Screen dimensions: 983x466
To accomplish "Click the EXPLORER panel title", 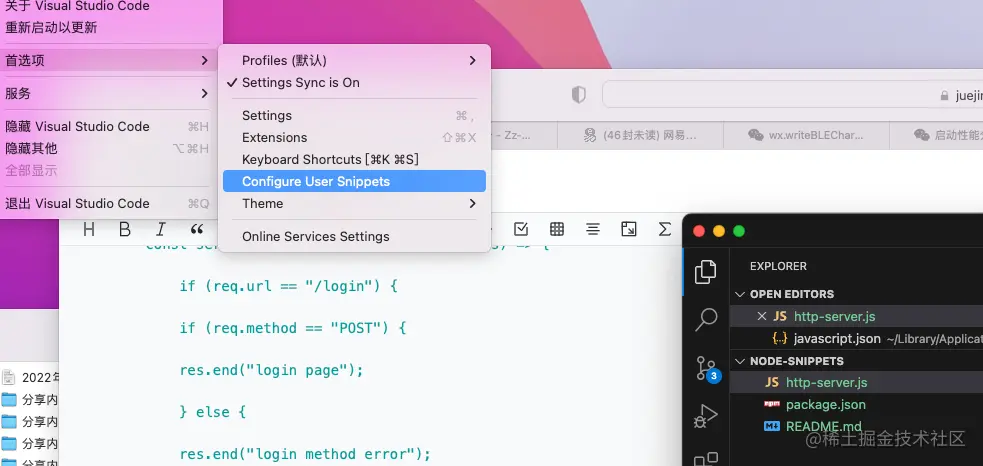I will [x=778, y=266].
